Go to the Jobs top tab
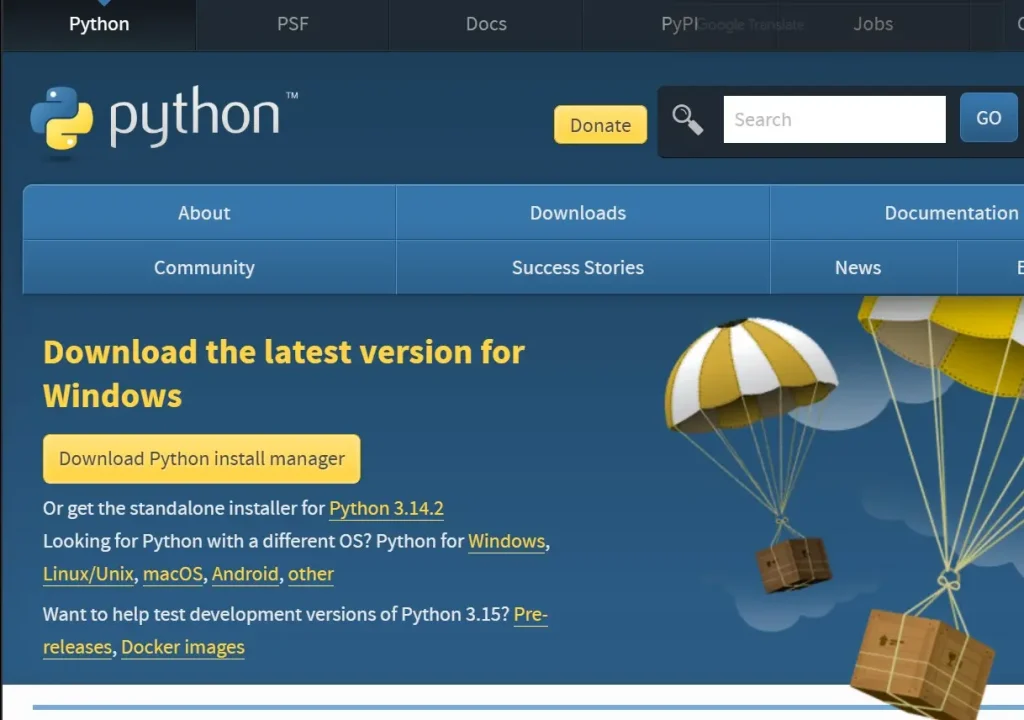Screen dimensions: 1024x720 click(x=872, y=24)
